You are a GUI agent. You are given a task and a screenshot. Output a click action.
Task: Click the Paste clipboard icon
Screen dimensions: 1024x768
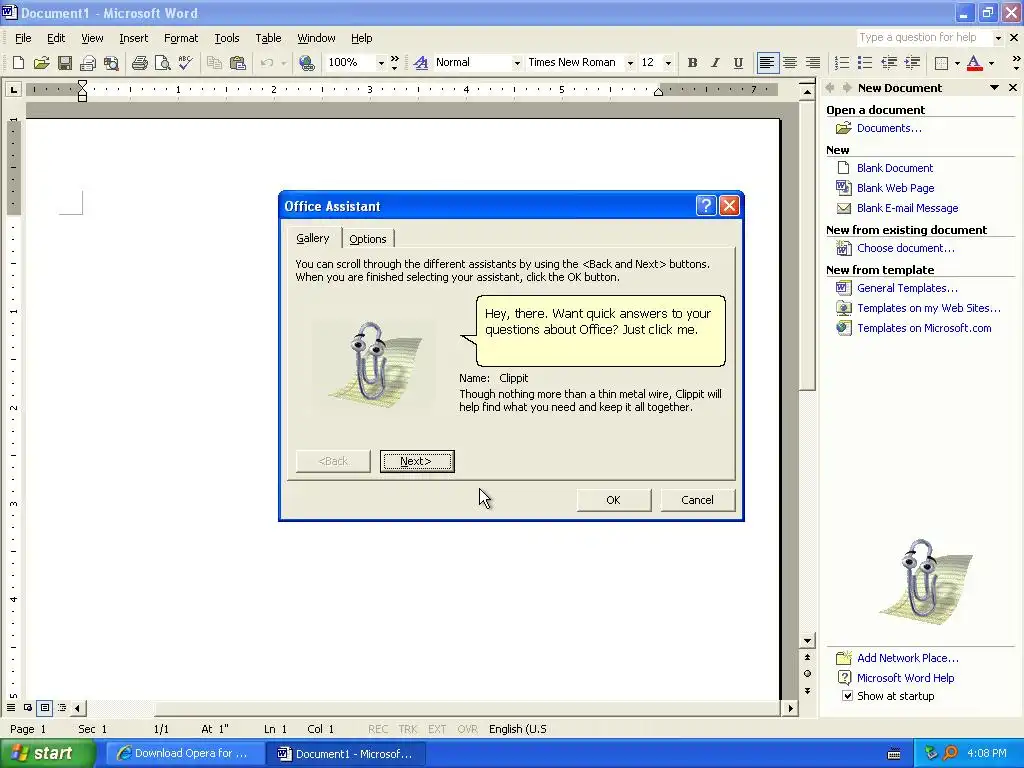click(x=238, y=63)
